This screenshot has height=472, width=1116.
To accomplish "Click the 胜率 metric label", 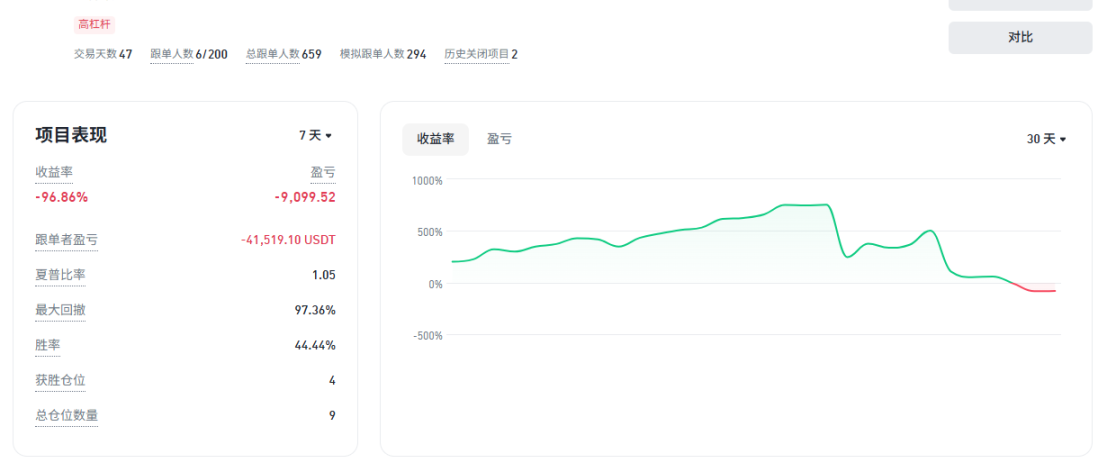I will pos(48,345).
